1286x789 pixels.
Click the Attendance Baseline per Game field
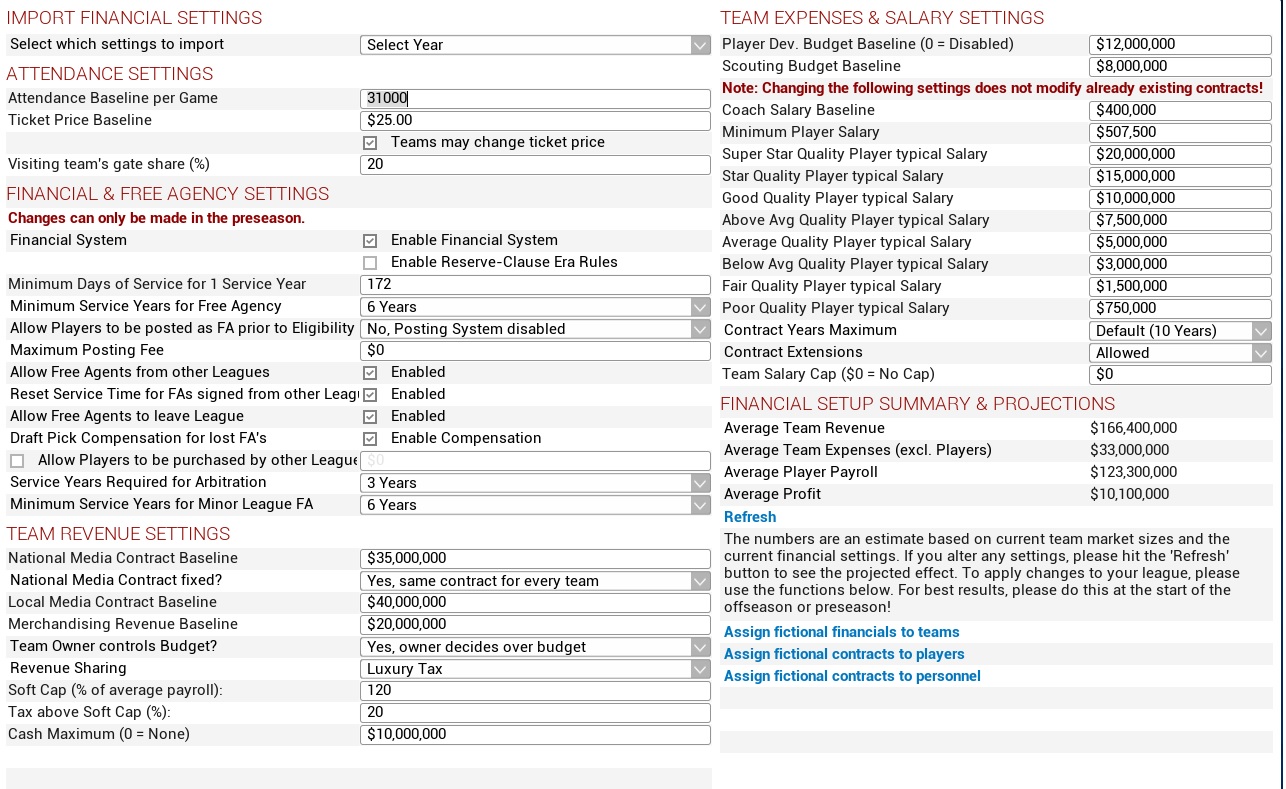(x=535, y=99)
